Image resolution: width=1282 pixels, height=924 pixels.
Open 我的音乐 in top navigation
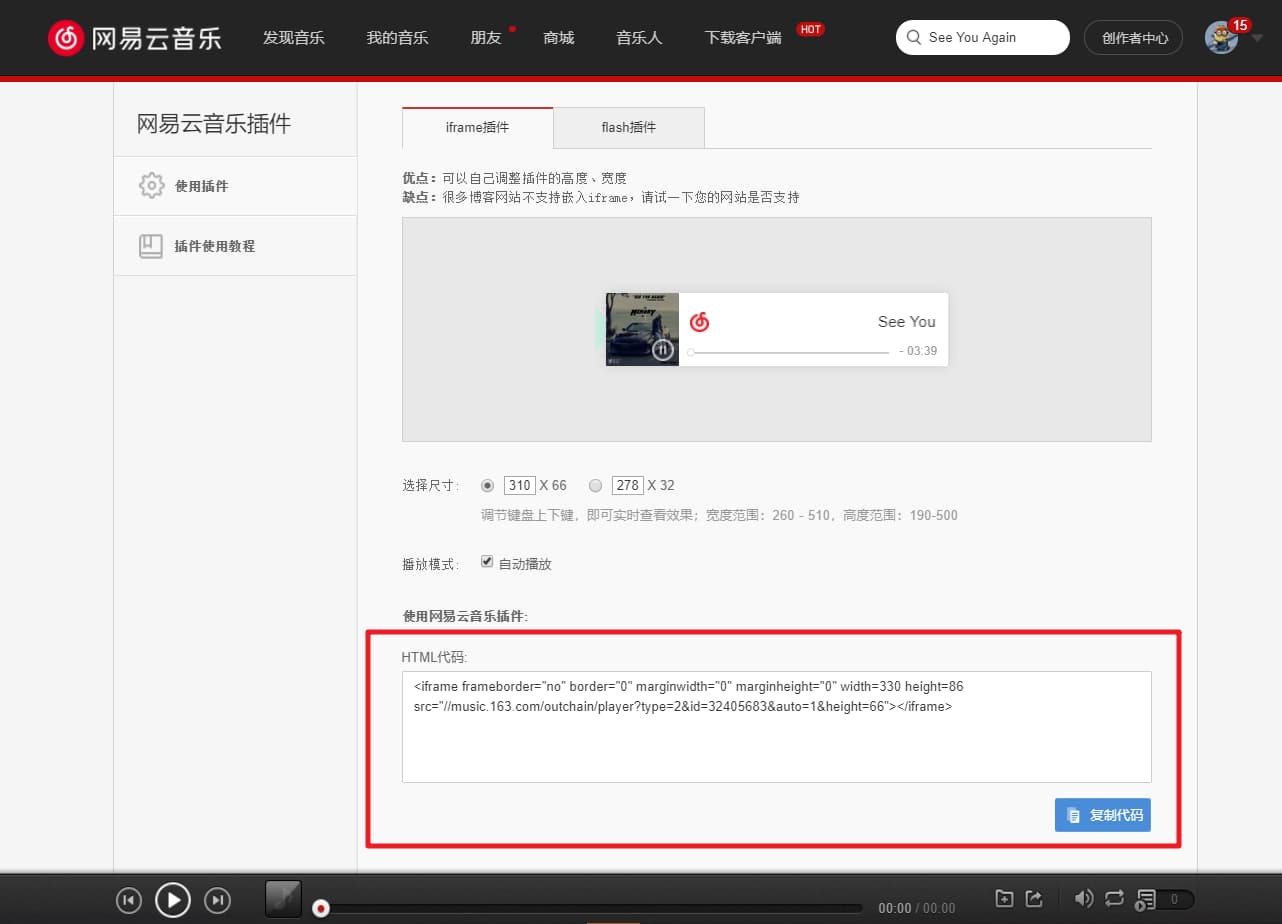point(397,38)
